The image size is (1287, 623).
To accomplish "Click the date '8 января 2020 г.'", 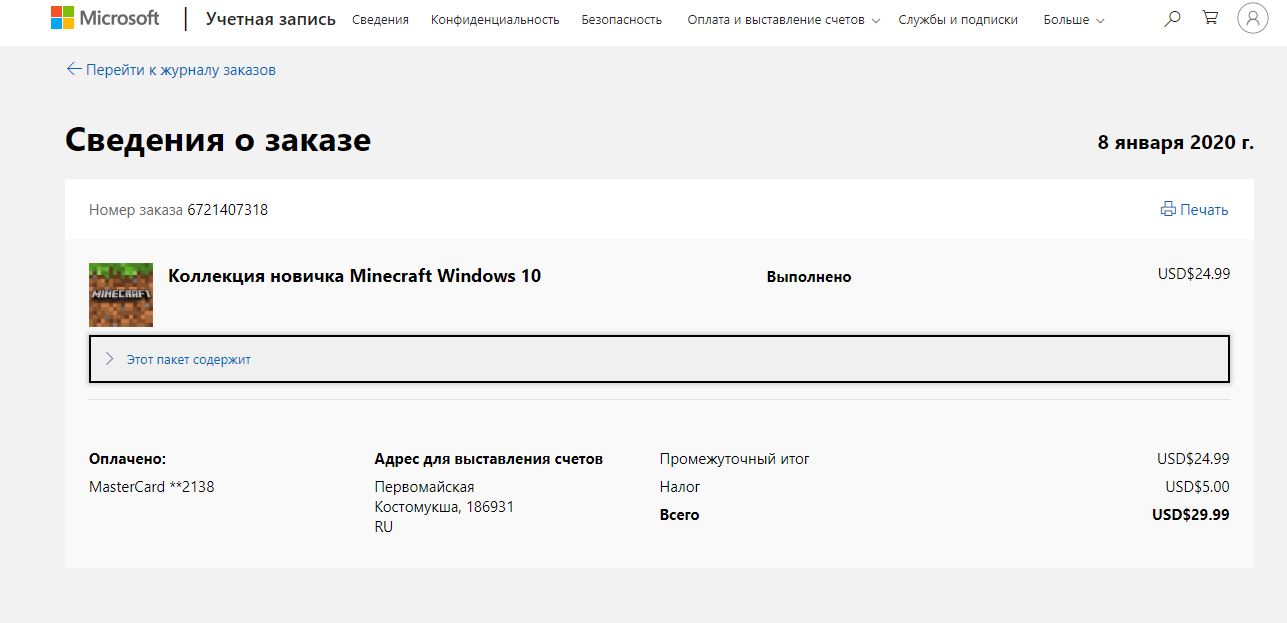I will pos(1176,142).
